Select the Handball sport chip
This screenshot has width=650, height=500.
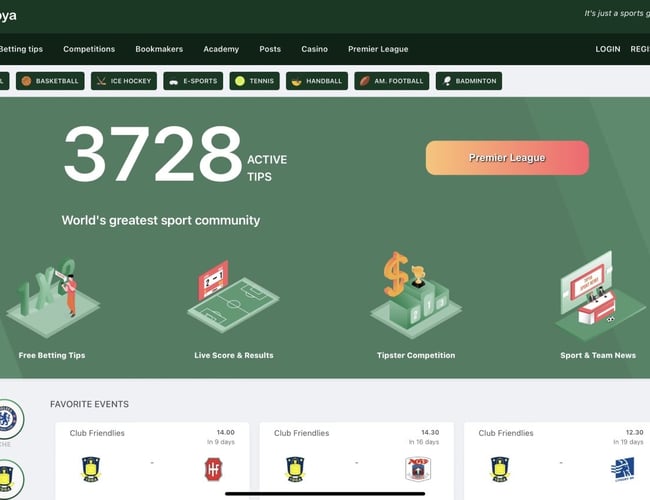click(x=317, y=81)
